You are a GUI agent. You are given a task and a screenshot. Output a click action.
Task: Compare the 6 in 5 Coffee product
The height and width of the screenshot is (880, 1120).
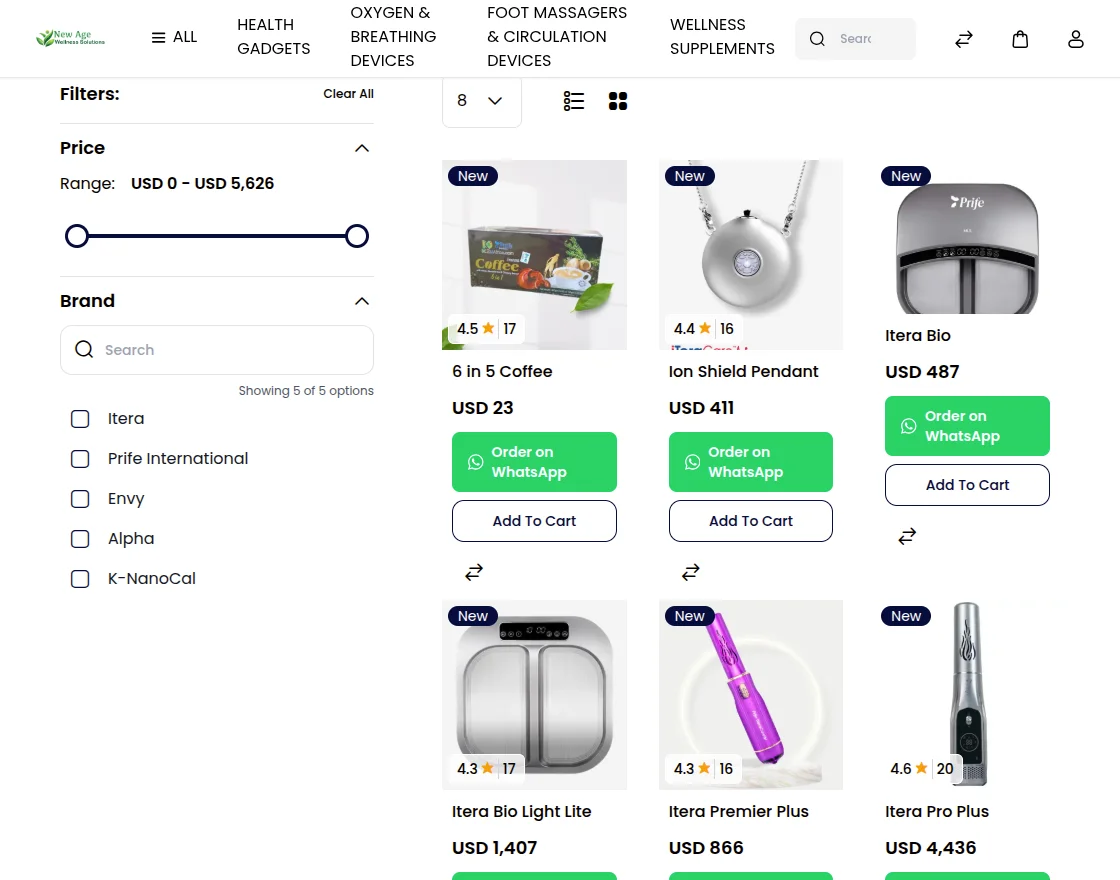point(474,572)
